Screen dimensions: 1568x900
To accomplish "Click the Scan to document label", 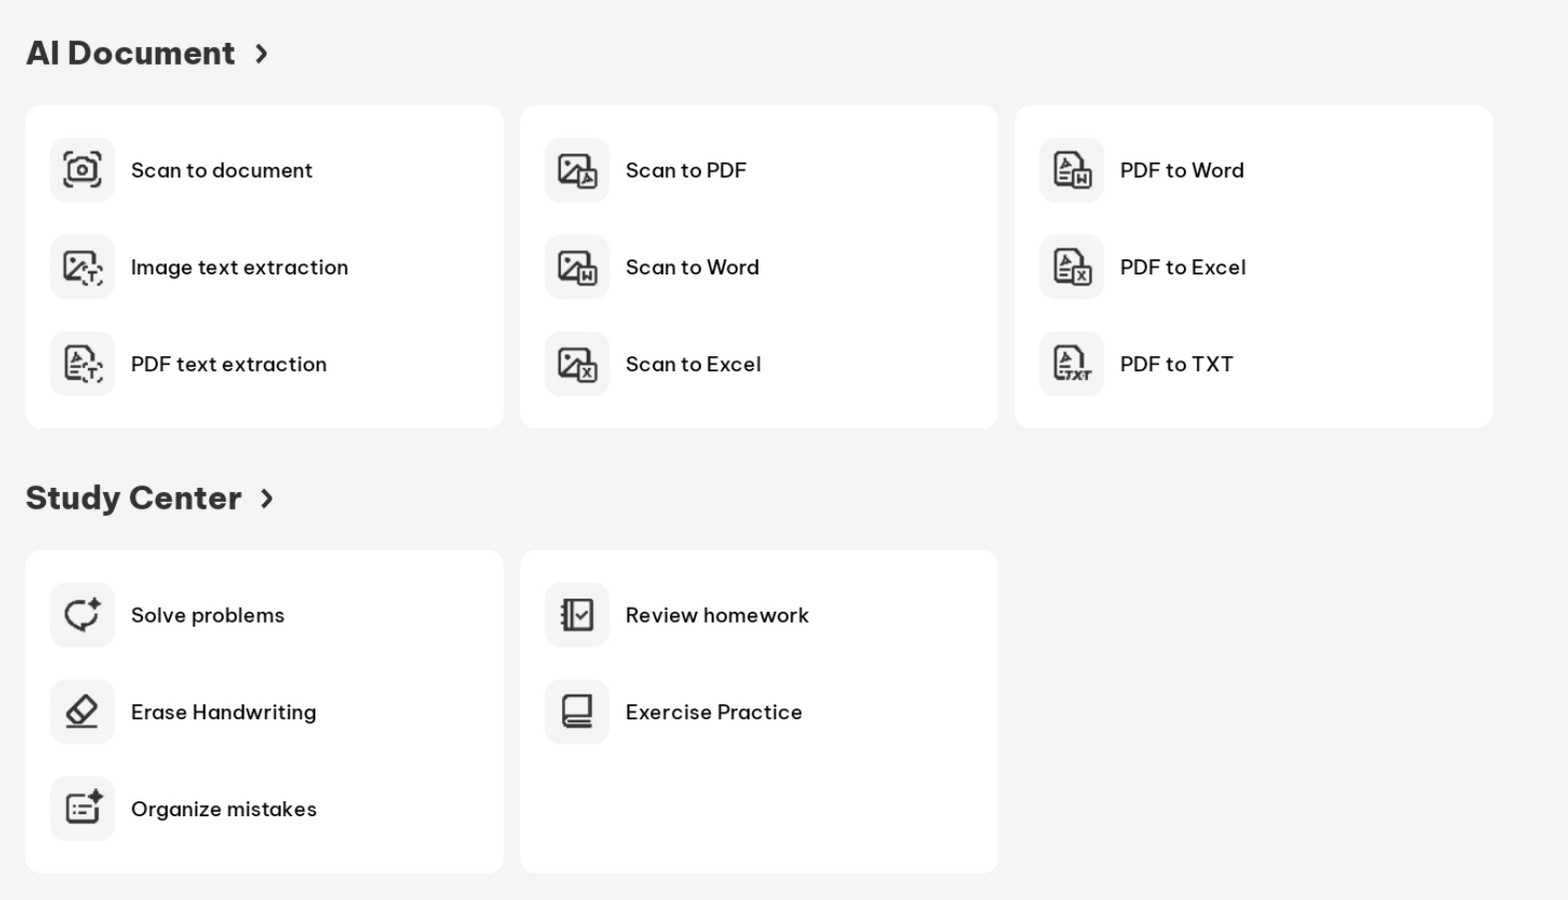I will pos(222,170).
